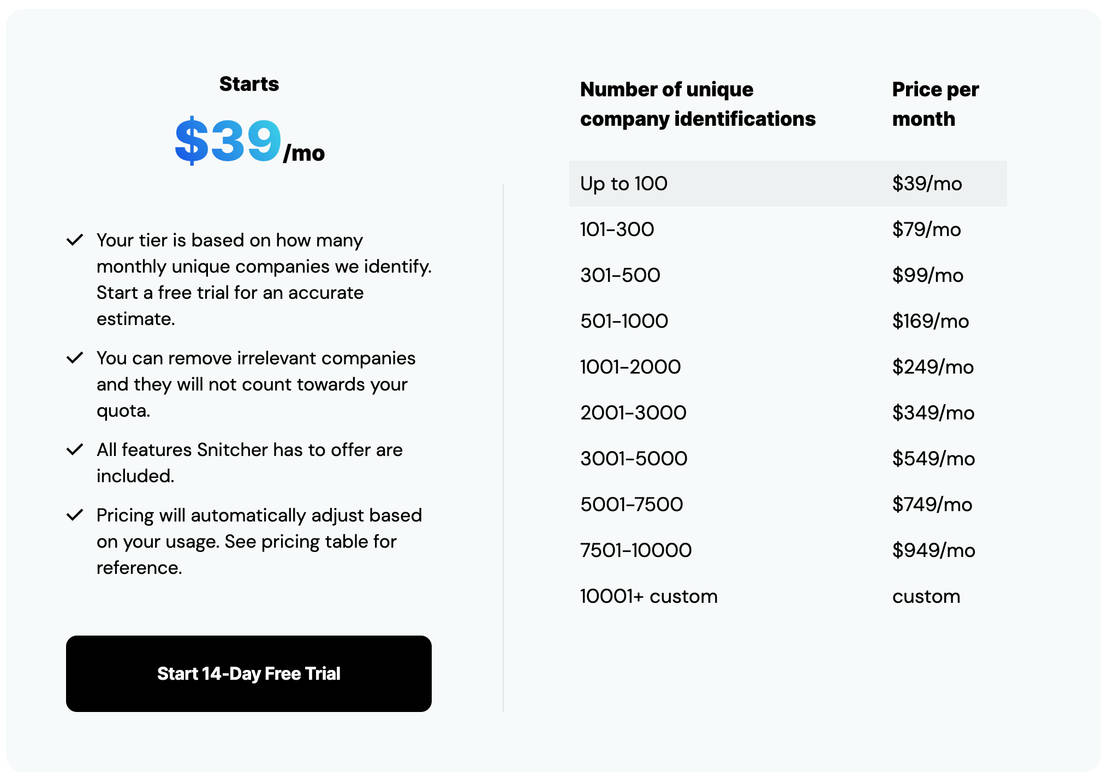The image size is (1108, 781).
Task: Click the '$949/mo' price label
Action: 932,550
